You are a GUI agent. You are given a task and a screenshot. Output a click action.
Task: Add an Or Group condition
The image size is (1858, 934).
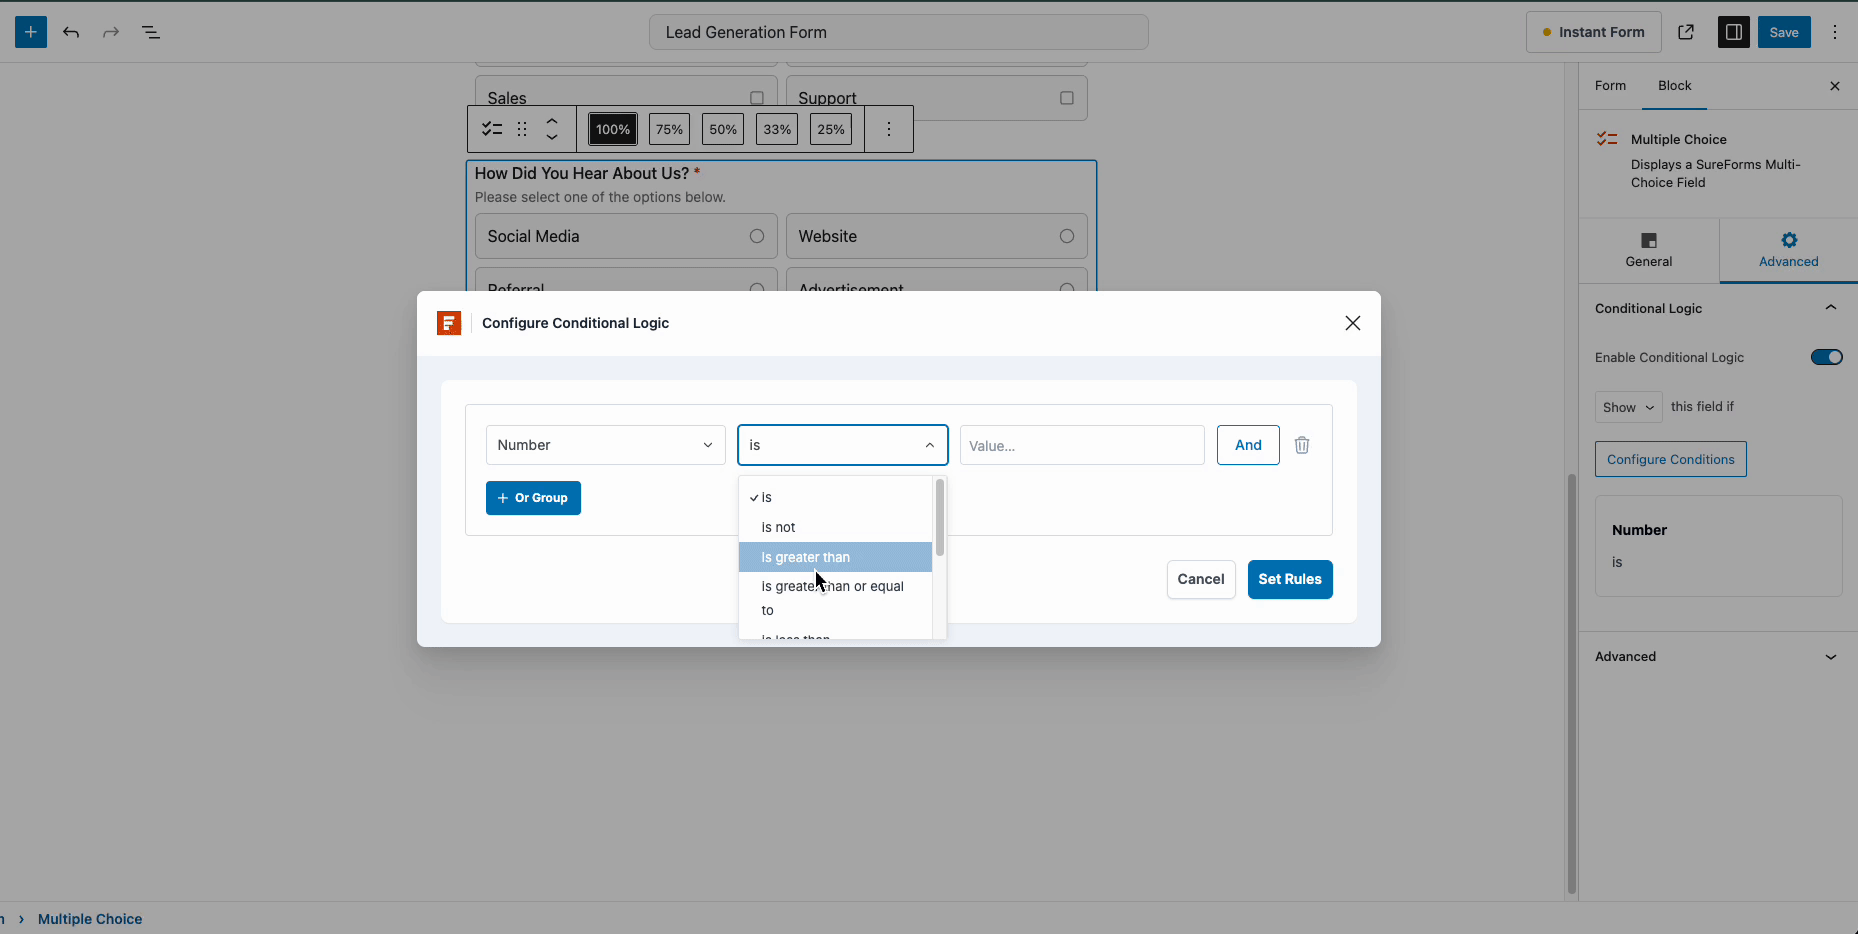pyautogui.click(x=533, y=498)
